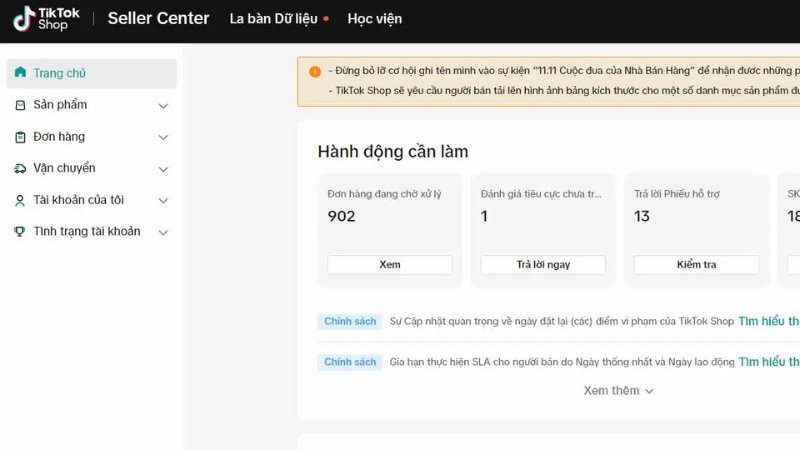Expand the Vận chuyển chevron arrow
The width and height of the screenshot is (800, 450).
coord(163,168)
